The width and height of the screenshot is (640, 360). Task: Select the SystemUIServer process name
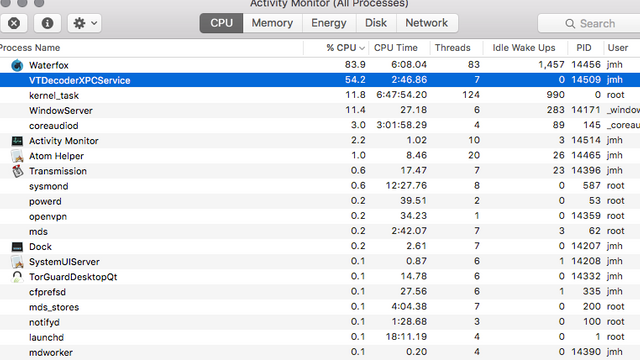[64, 262]
